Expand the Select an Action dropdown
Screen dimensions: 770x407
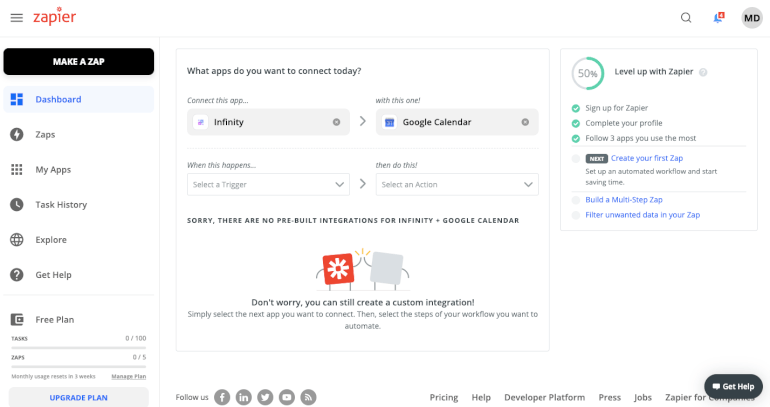[x=457, y=185]
